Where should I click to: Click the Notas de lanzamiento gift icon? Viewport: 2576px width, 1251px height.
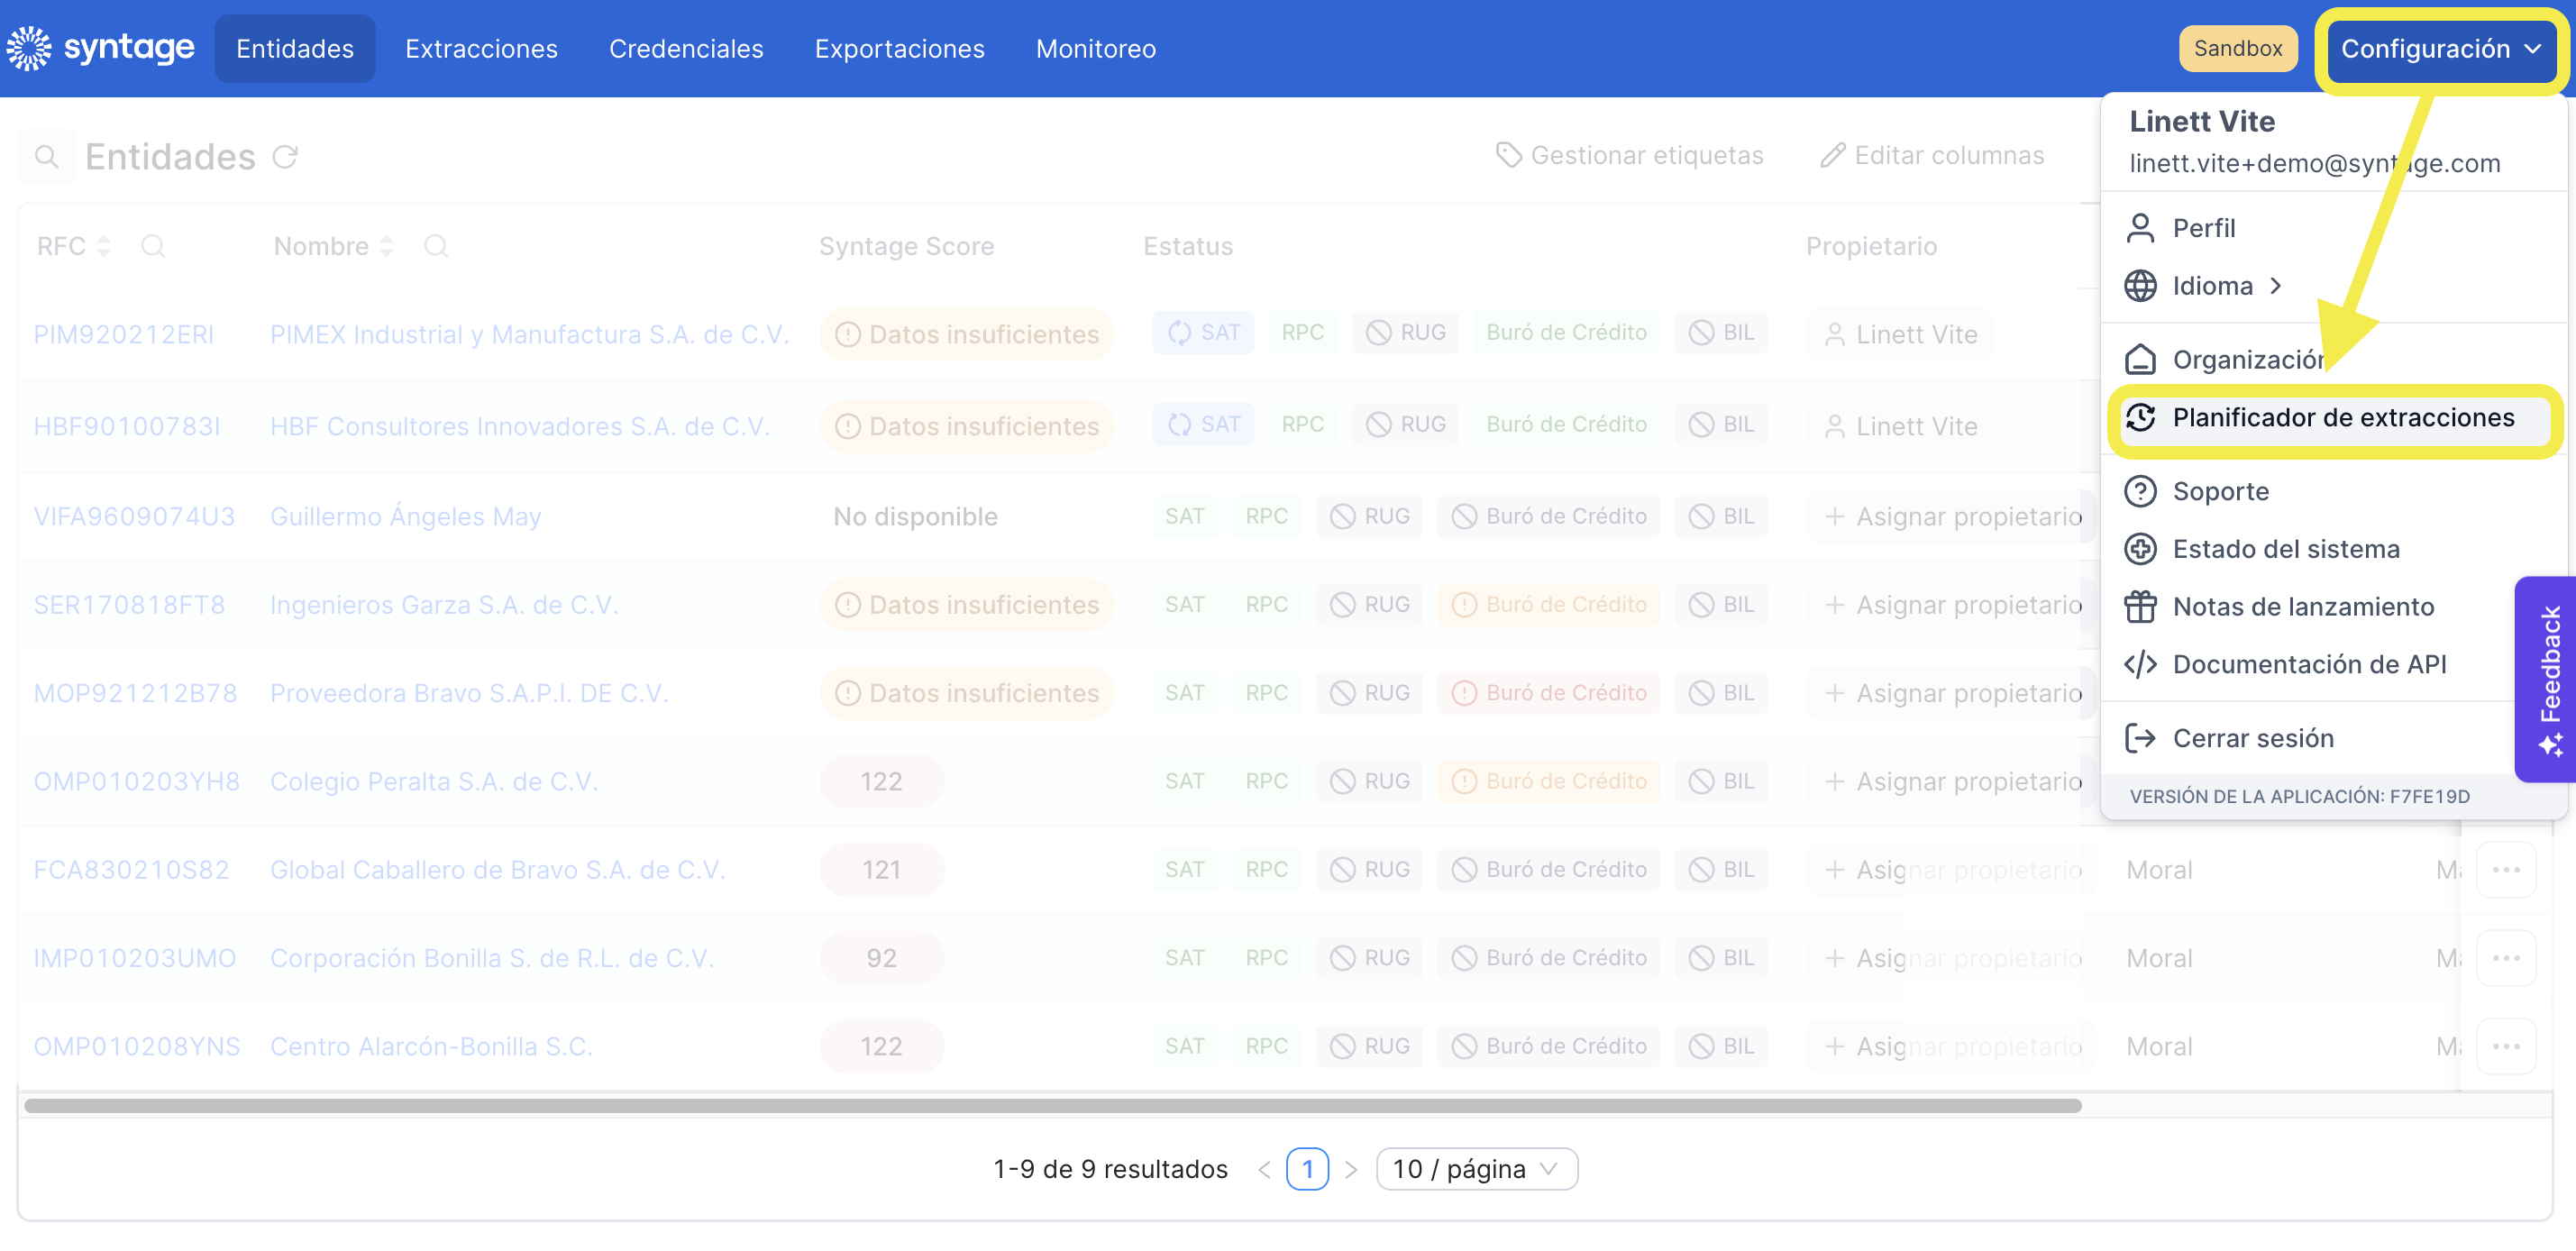2140,607
